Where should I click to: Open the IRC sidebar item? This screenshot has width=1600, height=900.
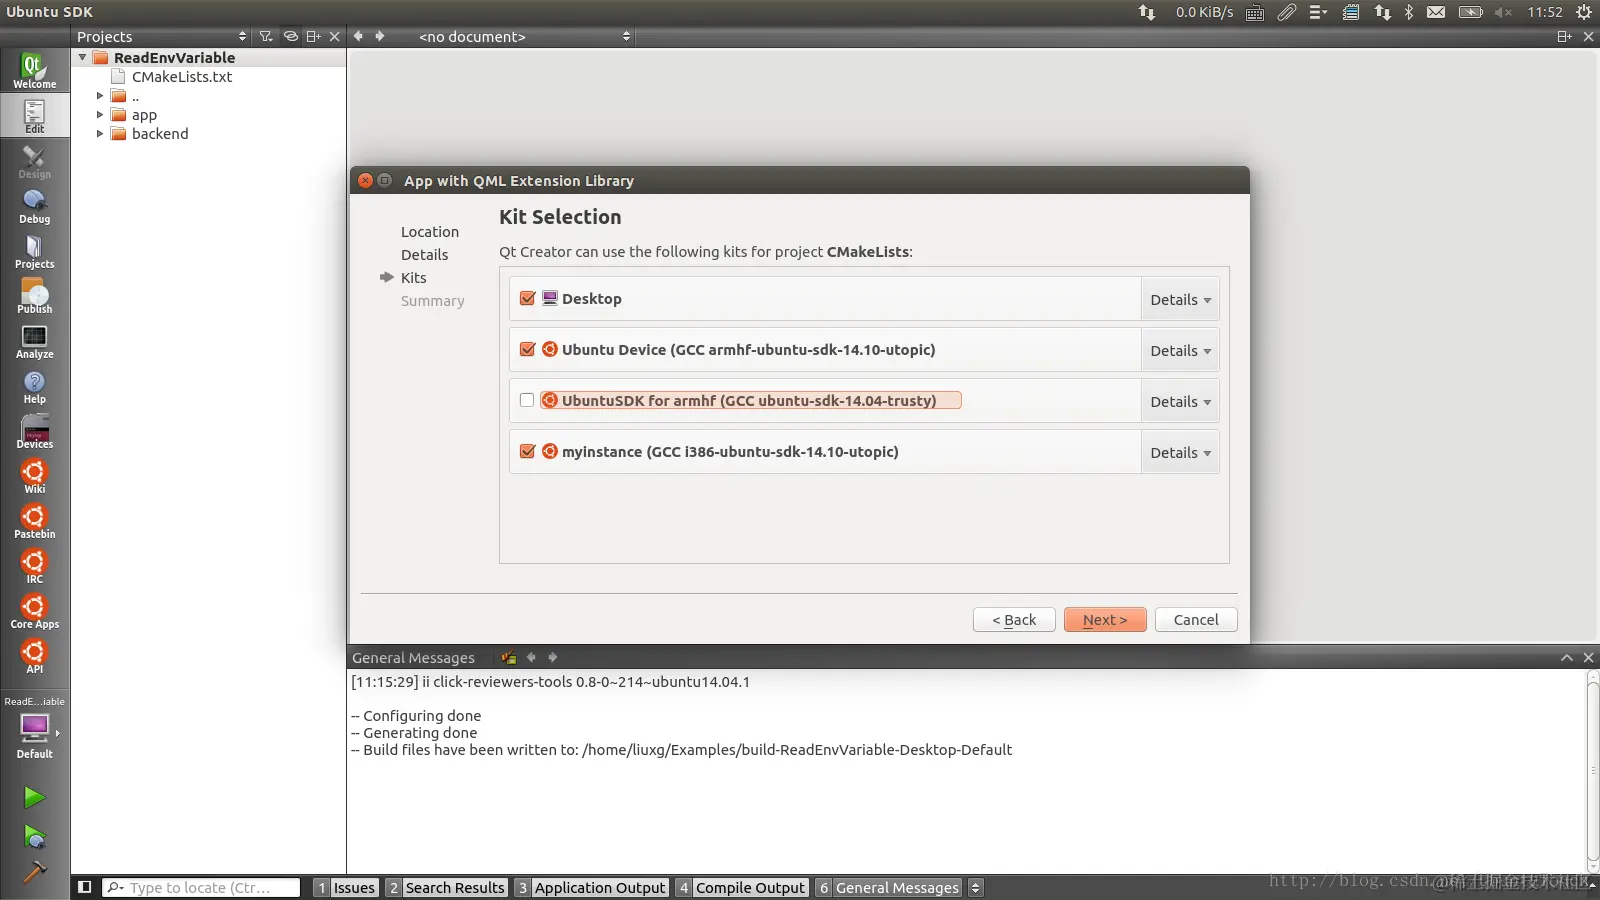click(x=34, y=566)
